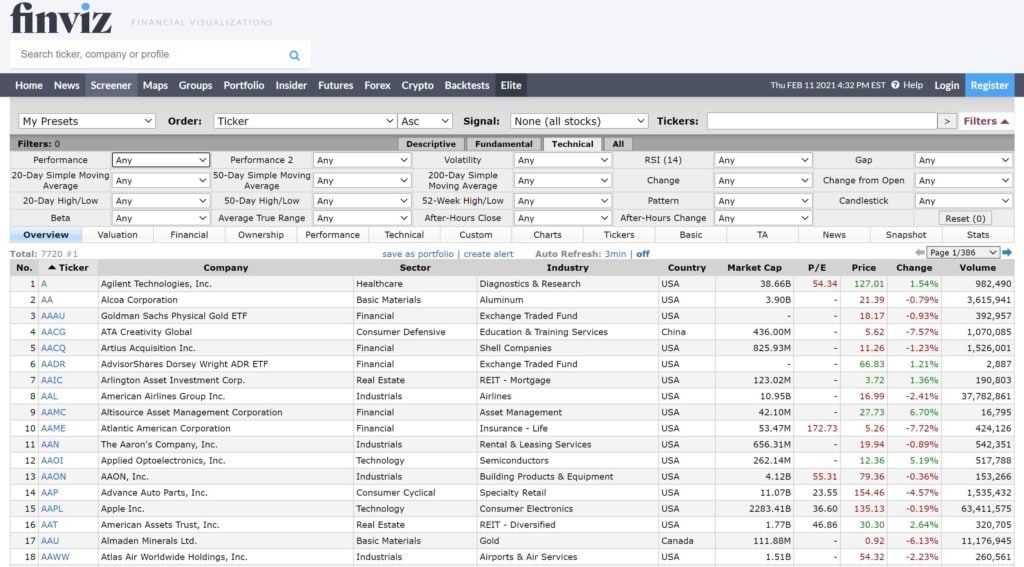The image size is (1024, 567).
Task: Click the Login link
Action: [946, 85]
